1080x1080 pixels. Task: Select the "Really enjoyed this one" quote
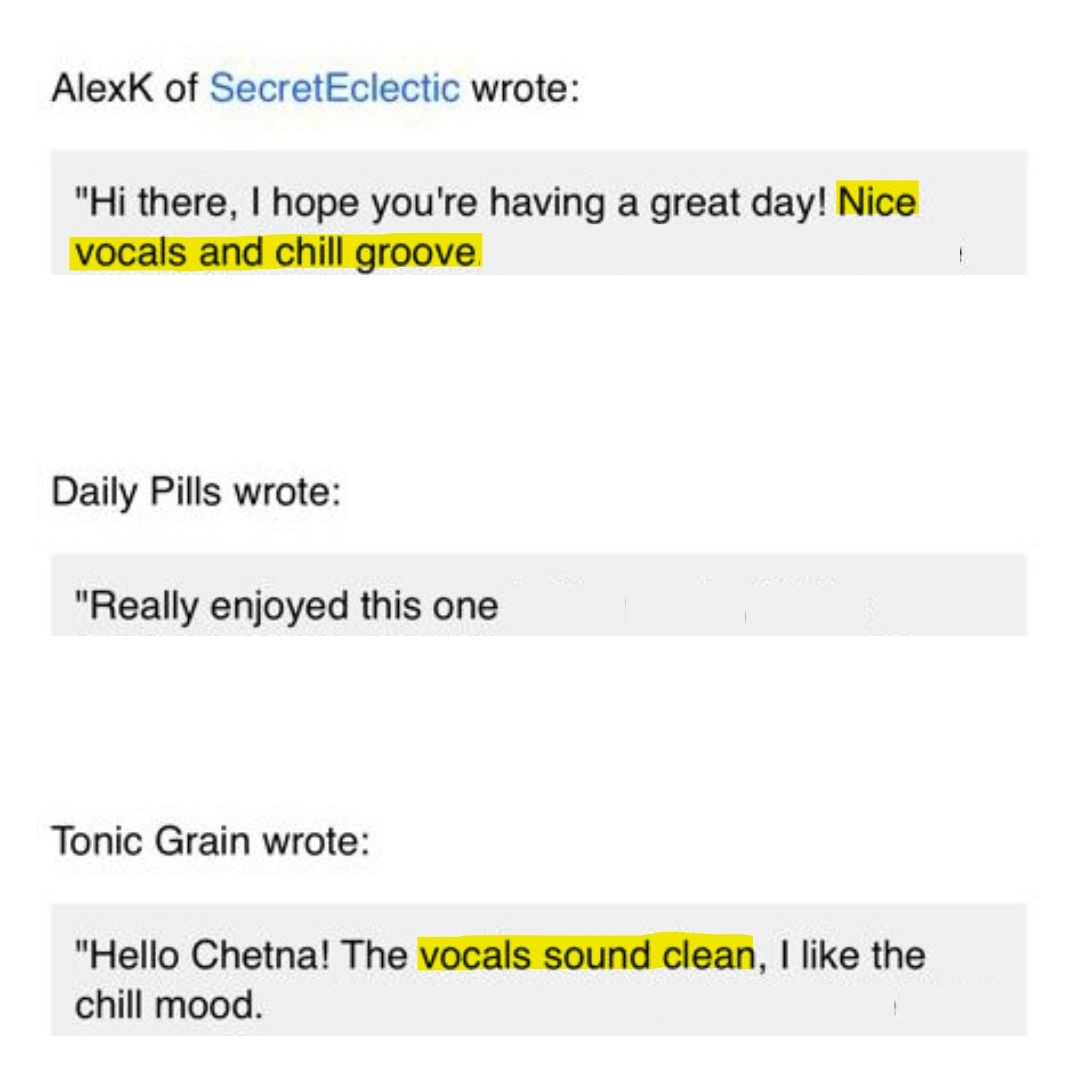coord(286,606)
